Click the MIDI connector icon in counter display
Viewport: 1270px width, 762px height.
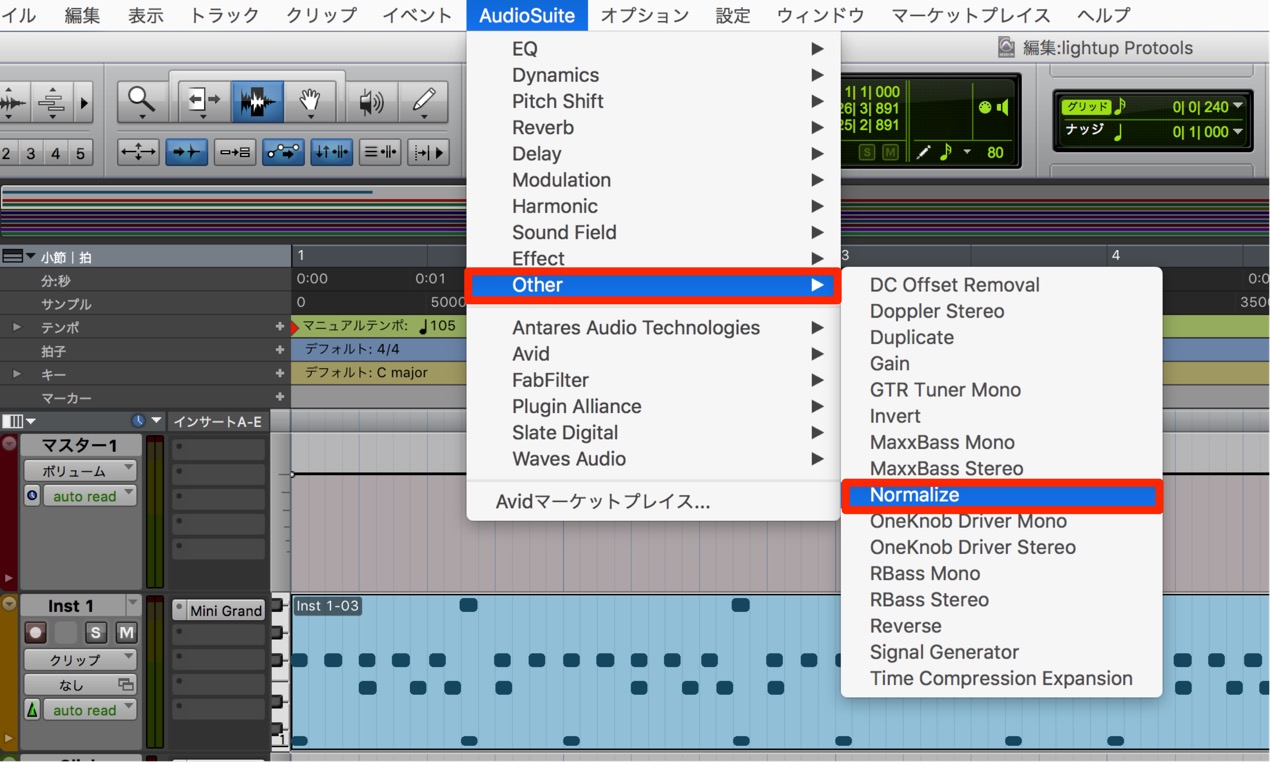pos(984,108)
